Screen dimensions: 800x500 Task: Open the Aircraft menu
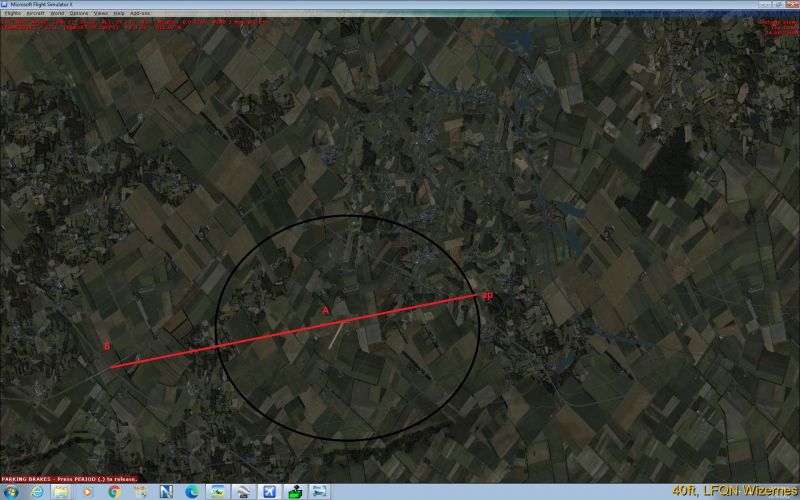(36, 13)
